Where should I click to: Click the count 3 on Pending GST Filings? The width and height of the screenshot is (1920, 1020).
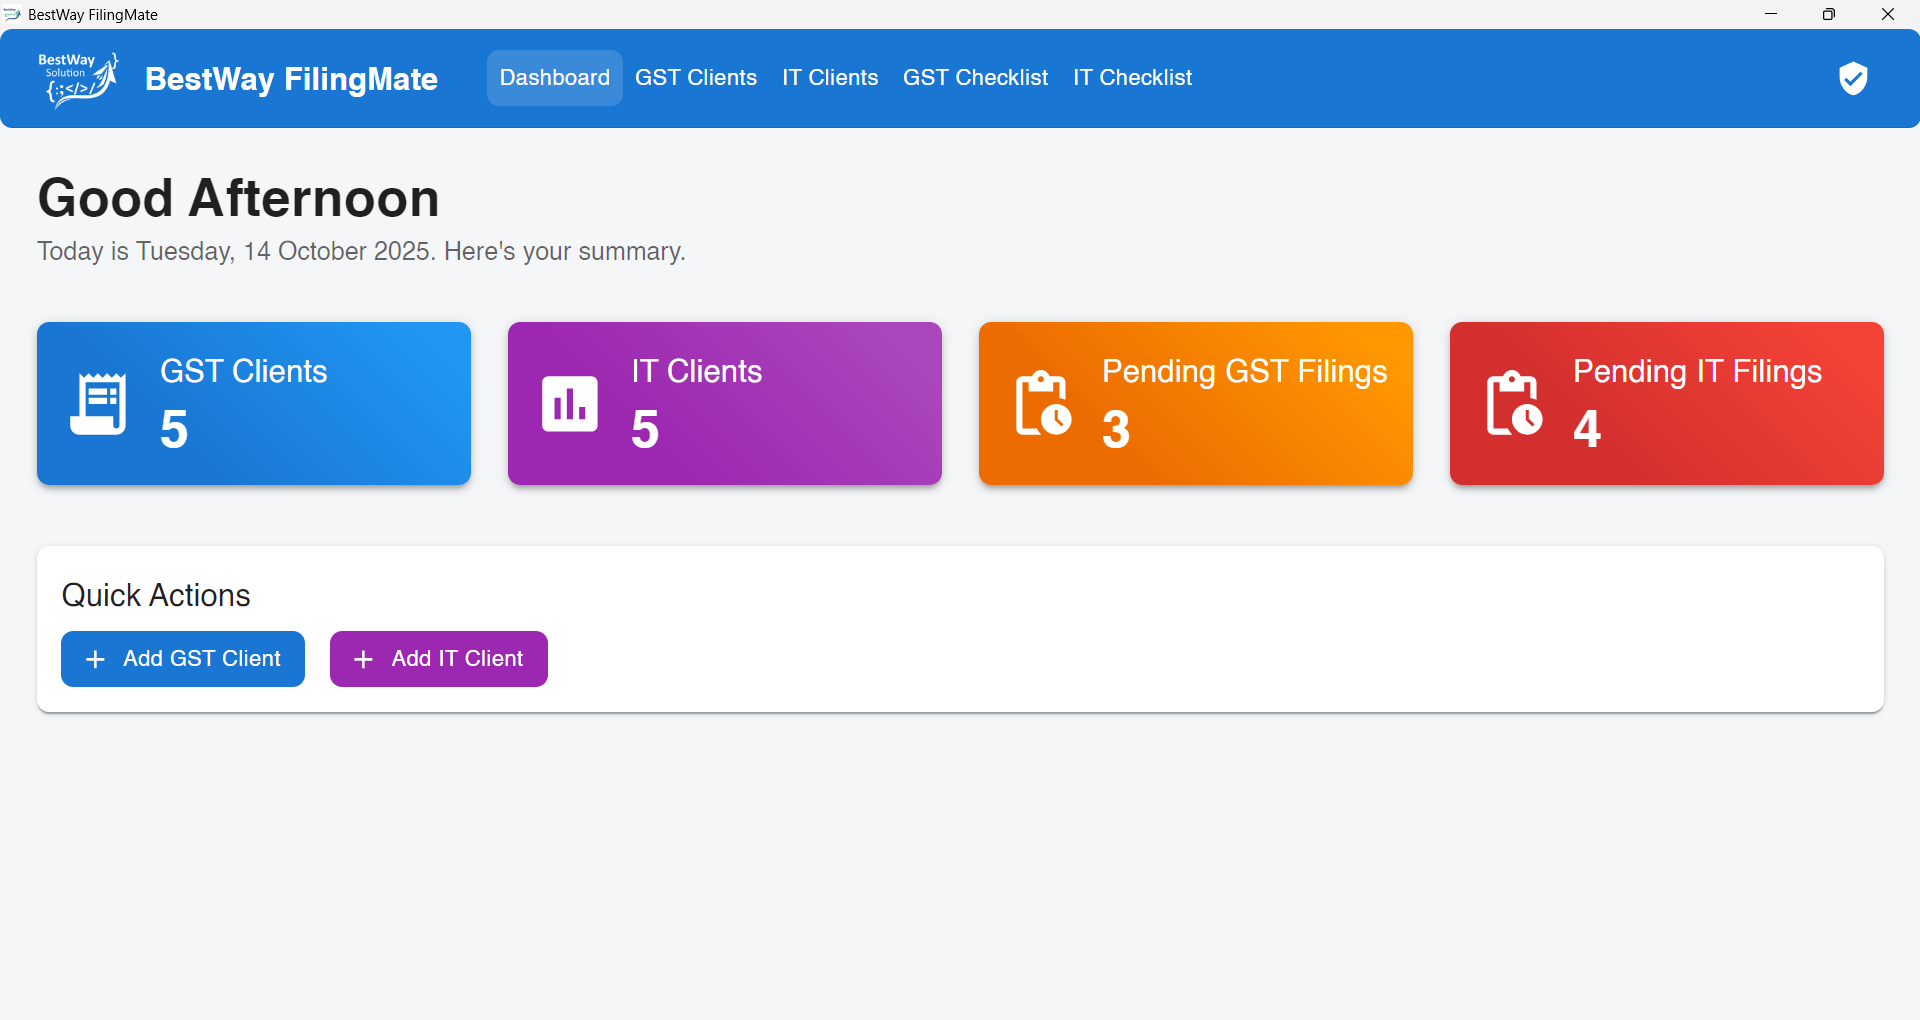[1116, 430]
